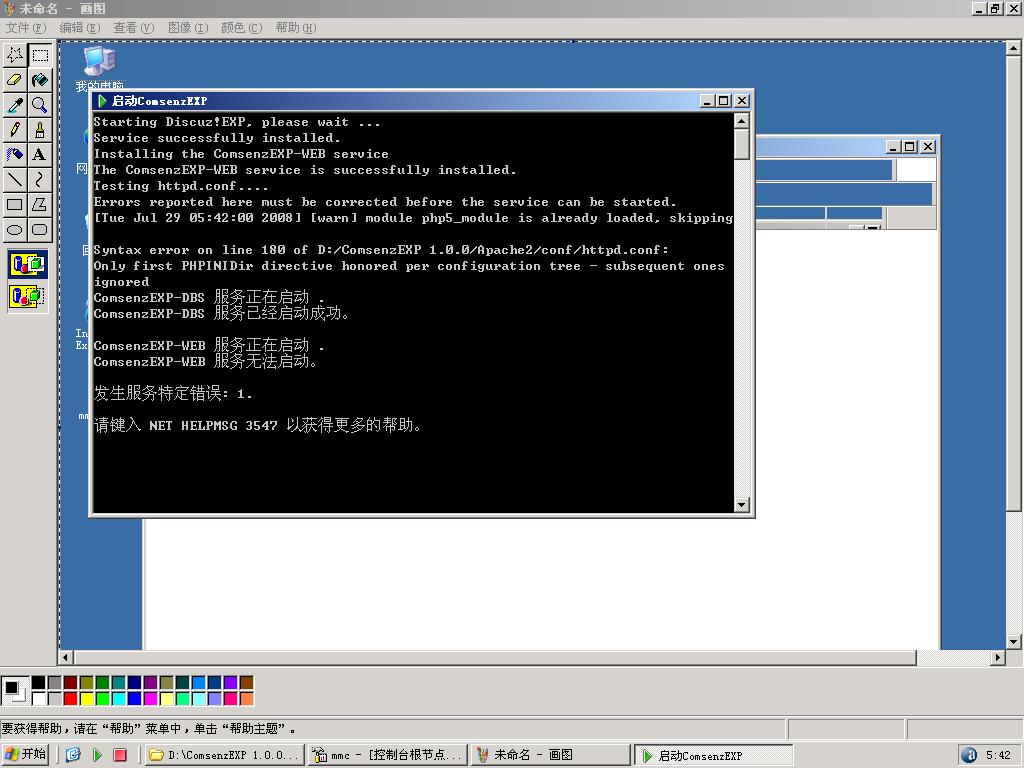
Task: Click the horizontal scrollbar left arrow
Action: click(x=65, y=658)
